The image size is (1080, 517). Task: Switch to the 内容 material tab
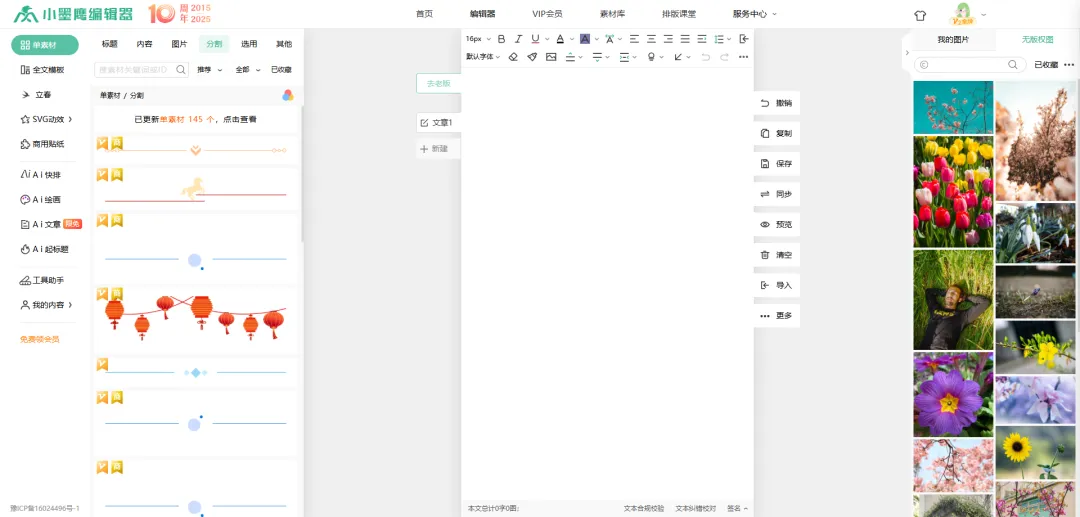click(144, 44)
